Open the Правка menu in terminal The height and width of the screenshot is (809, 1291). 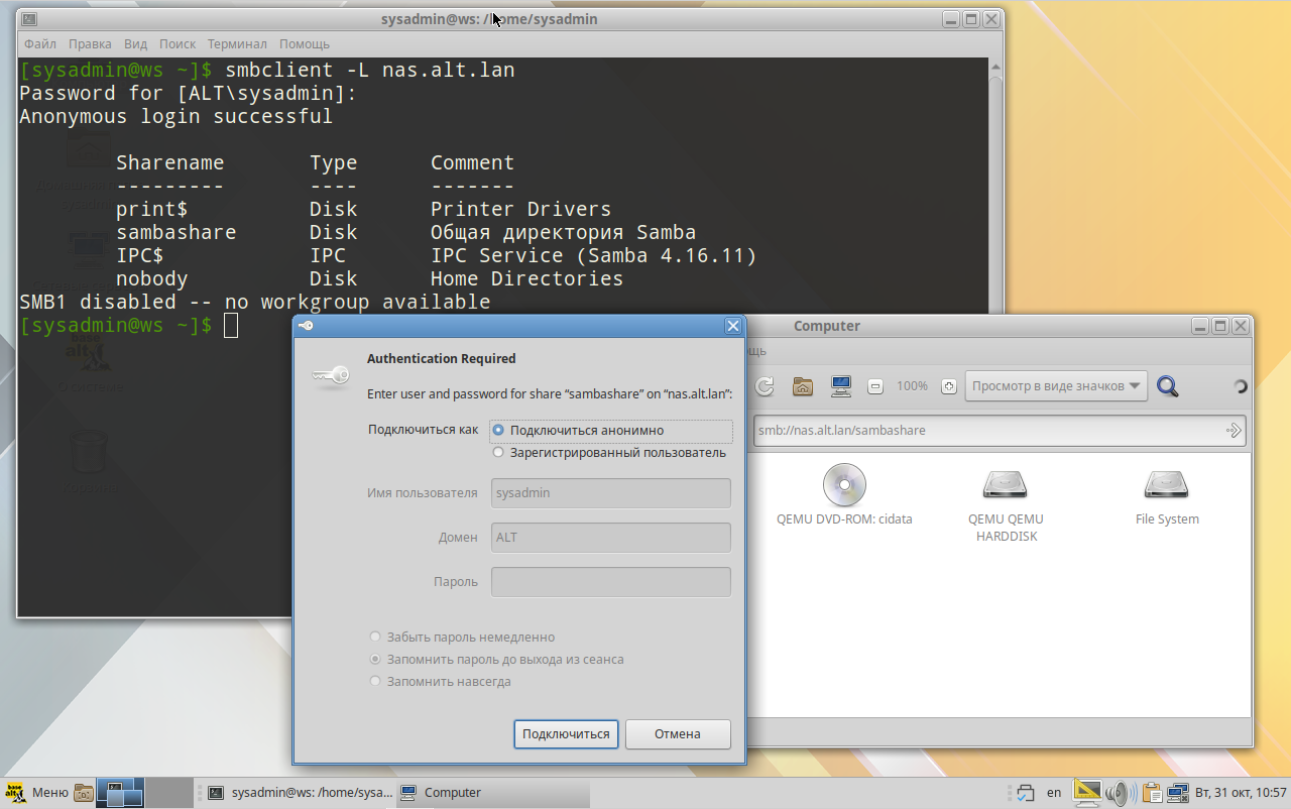90,44
